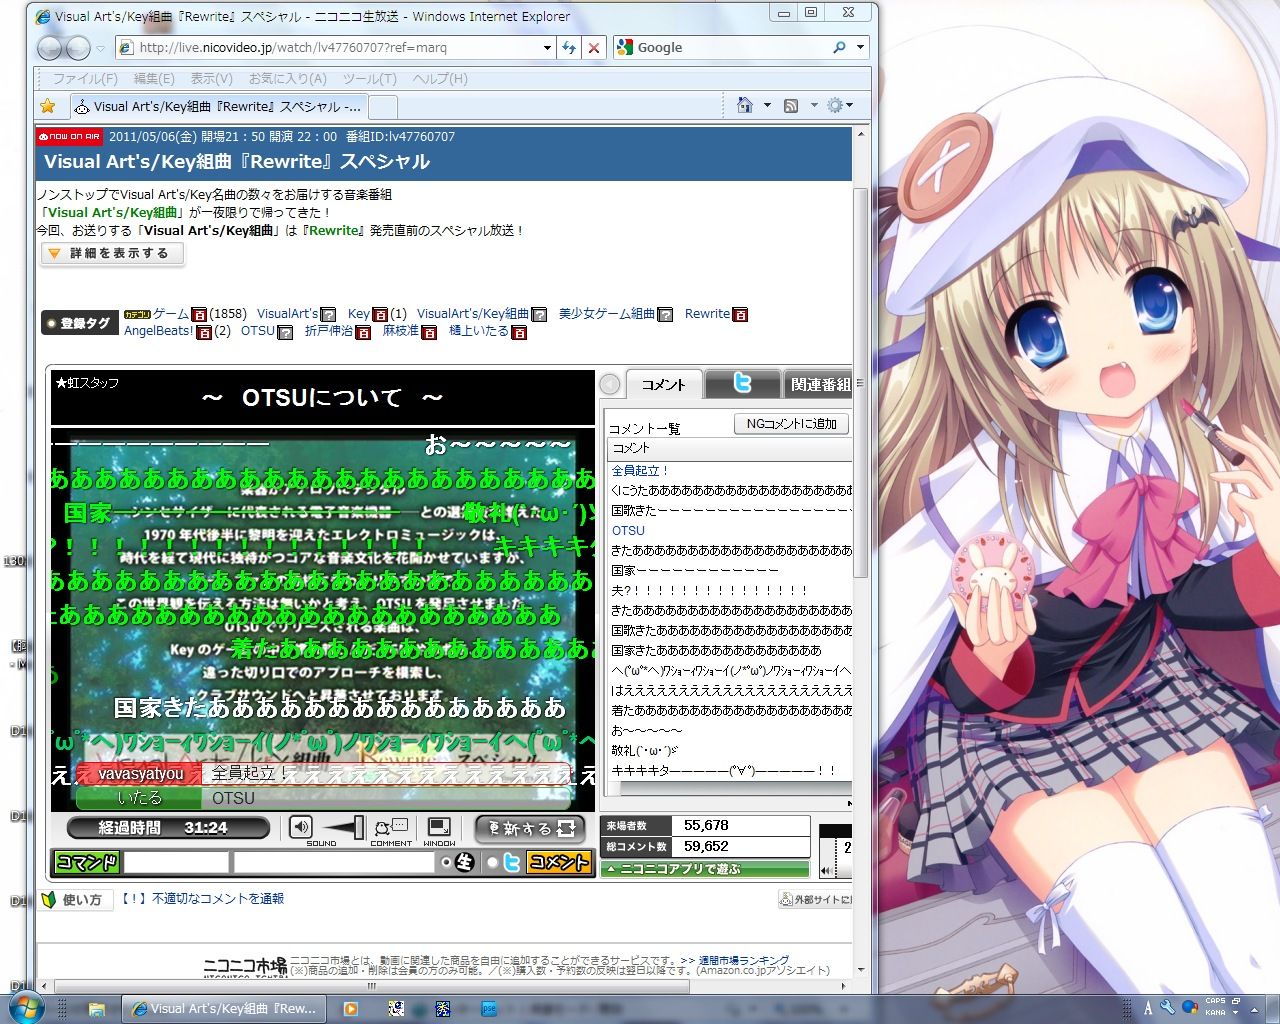Open the 表示(V) menu
Viewport: 1280px width, 1024px height.
point(212,79)
